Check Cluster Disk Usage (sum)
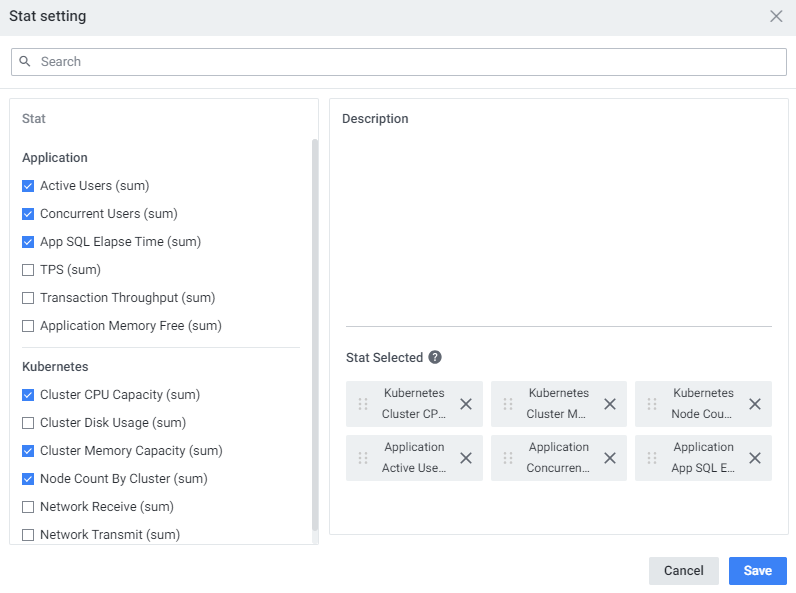Image resolution: width=796 pixels, height=593 pixels. [28, 423]
